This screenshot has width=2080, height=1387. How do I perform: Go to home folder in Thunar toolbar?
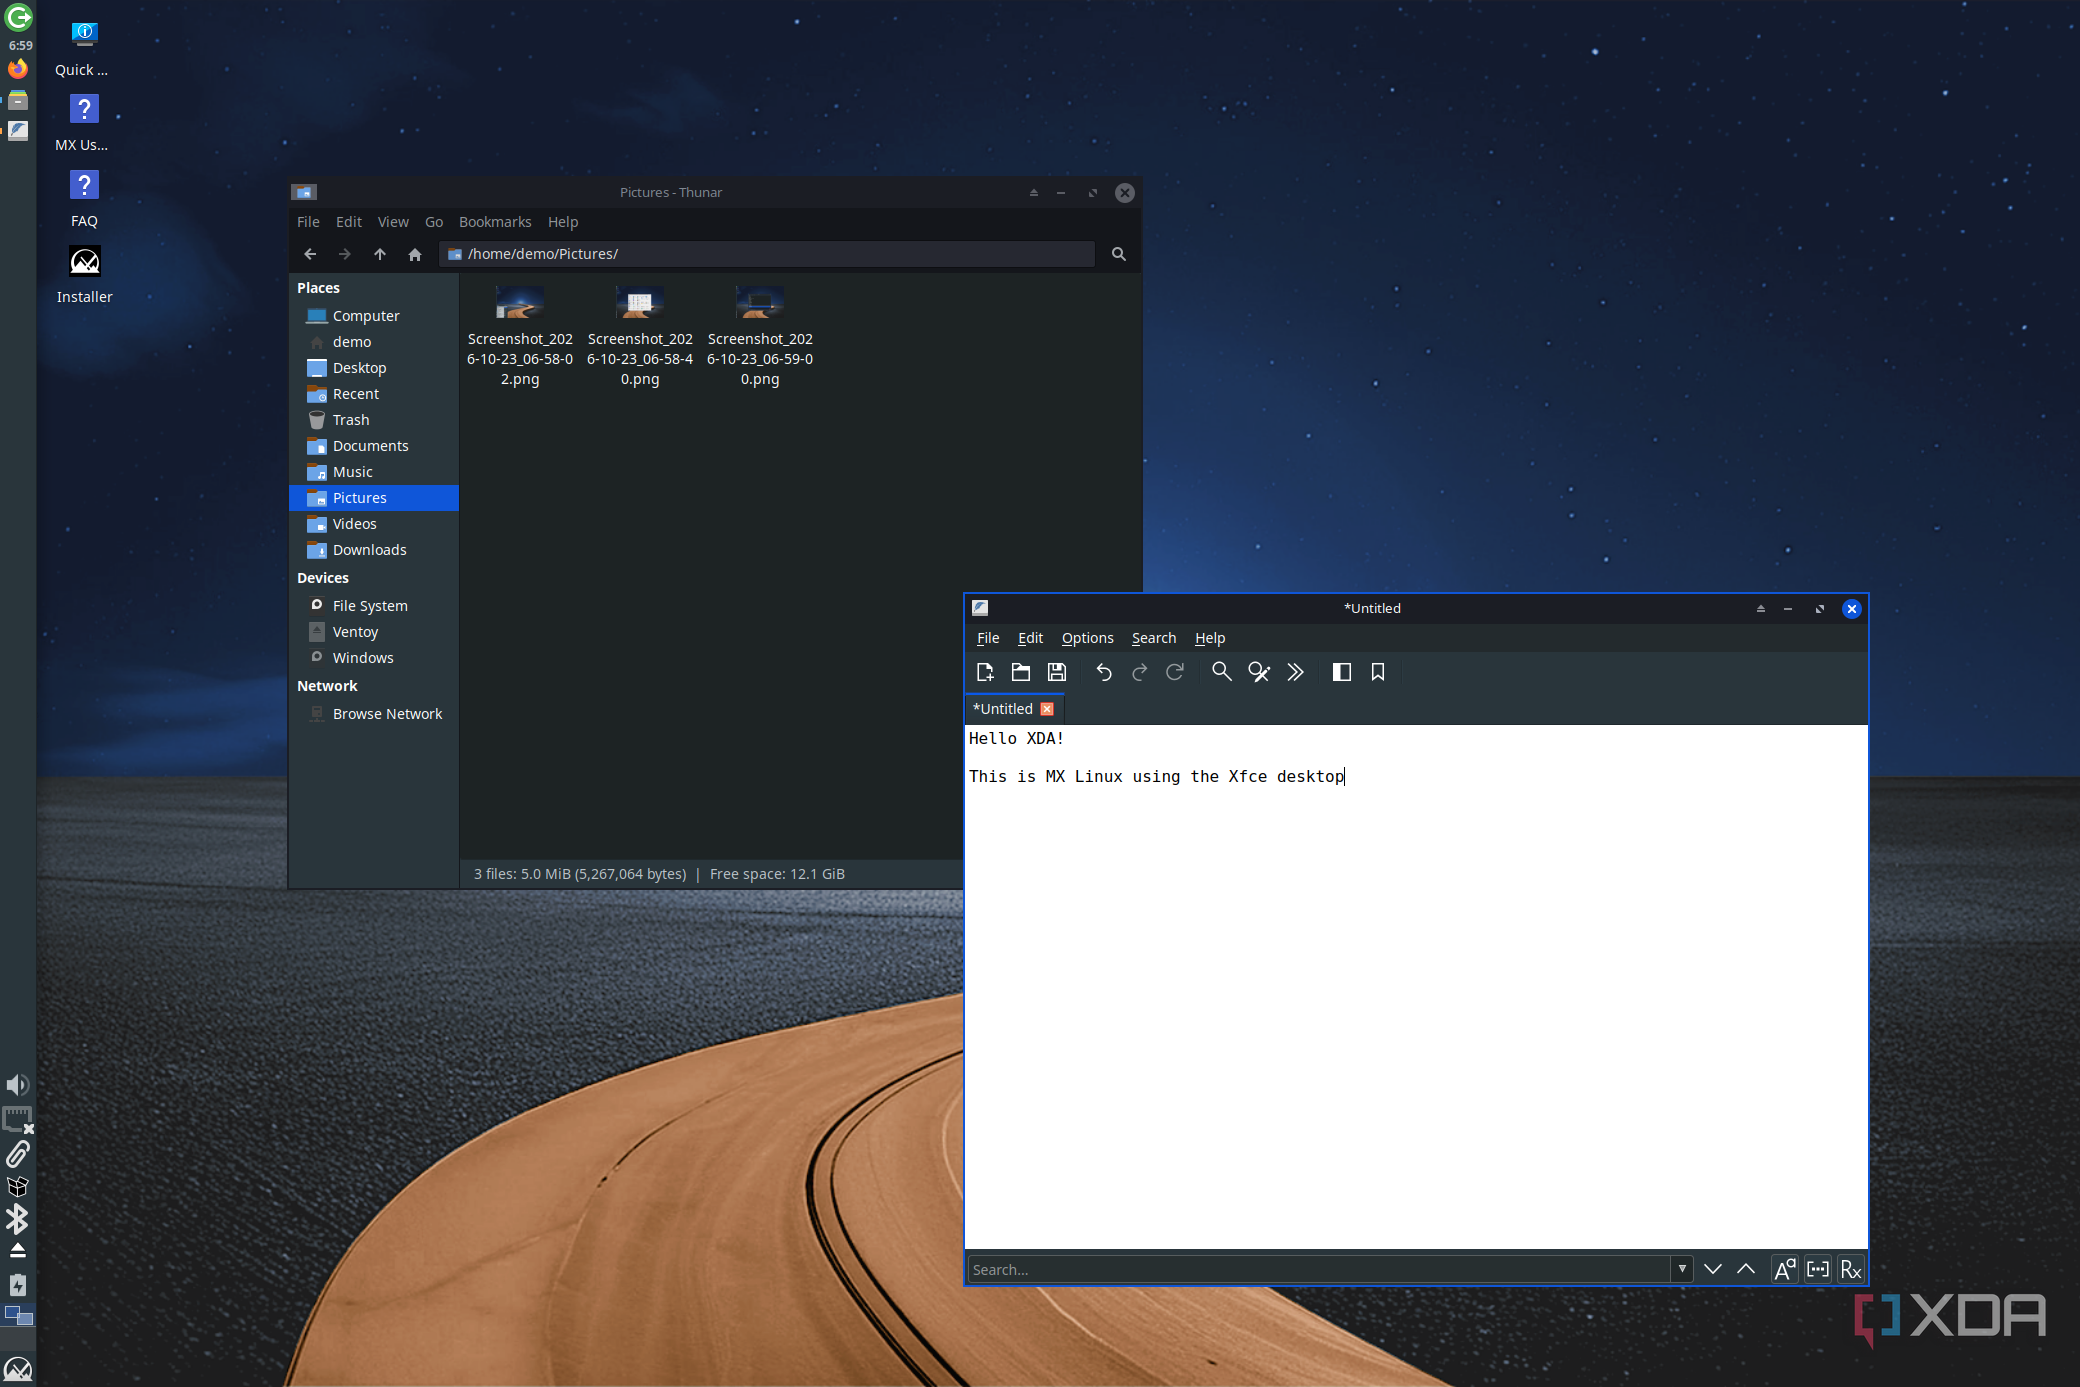tap(415, 254)
